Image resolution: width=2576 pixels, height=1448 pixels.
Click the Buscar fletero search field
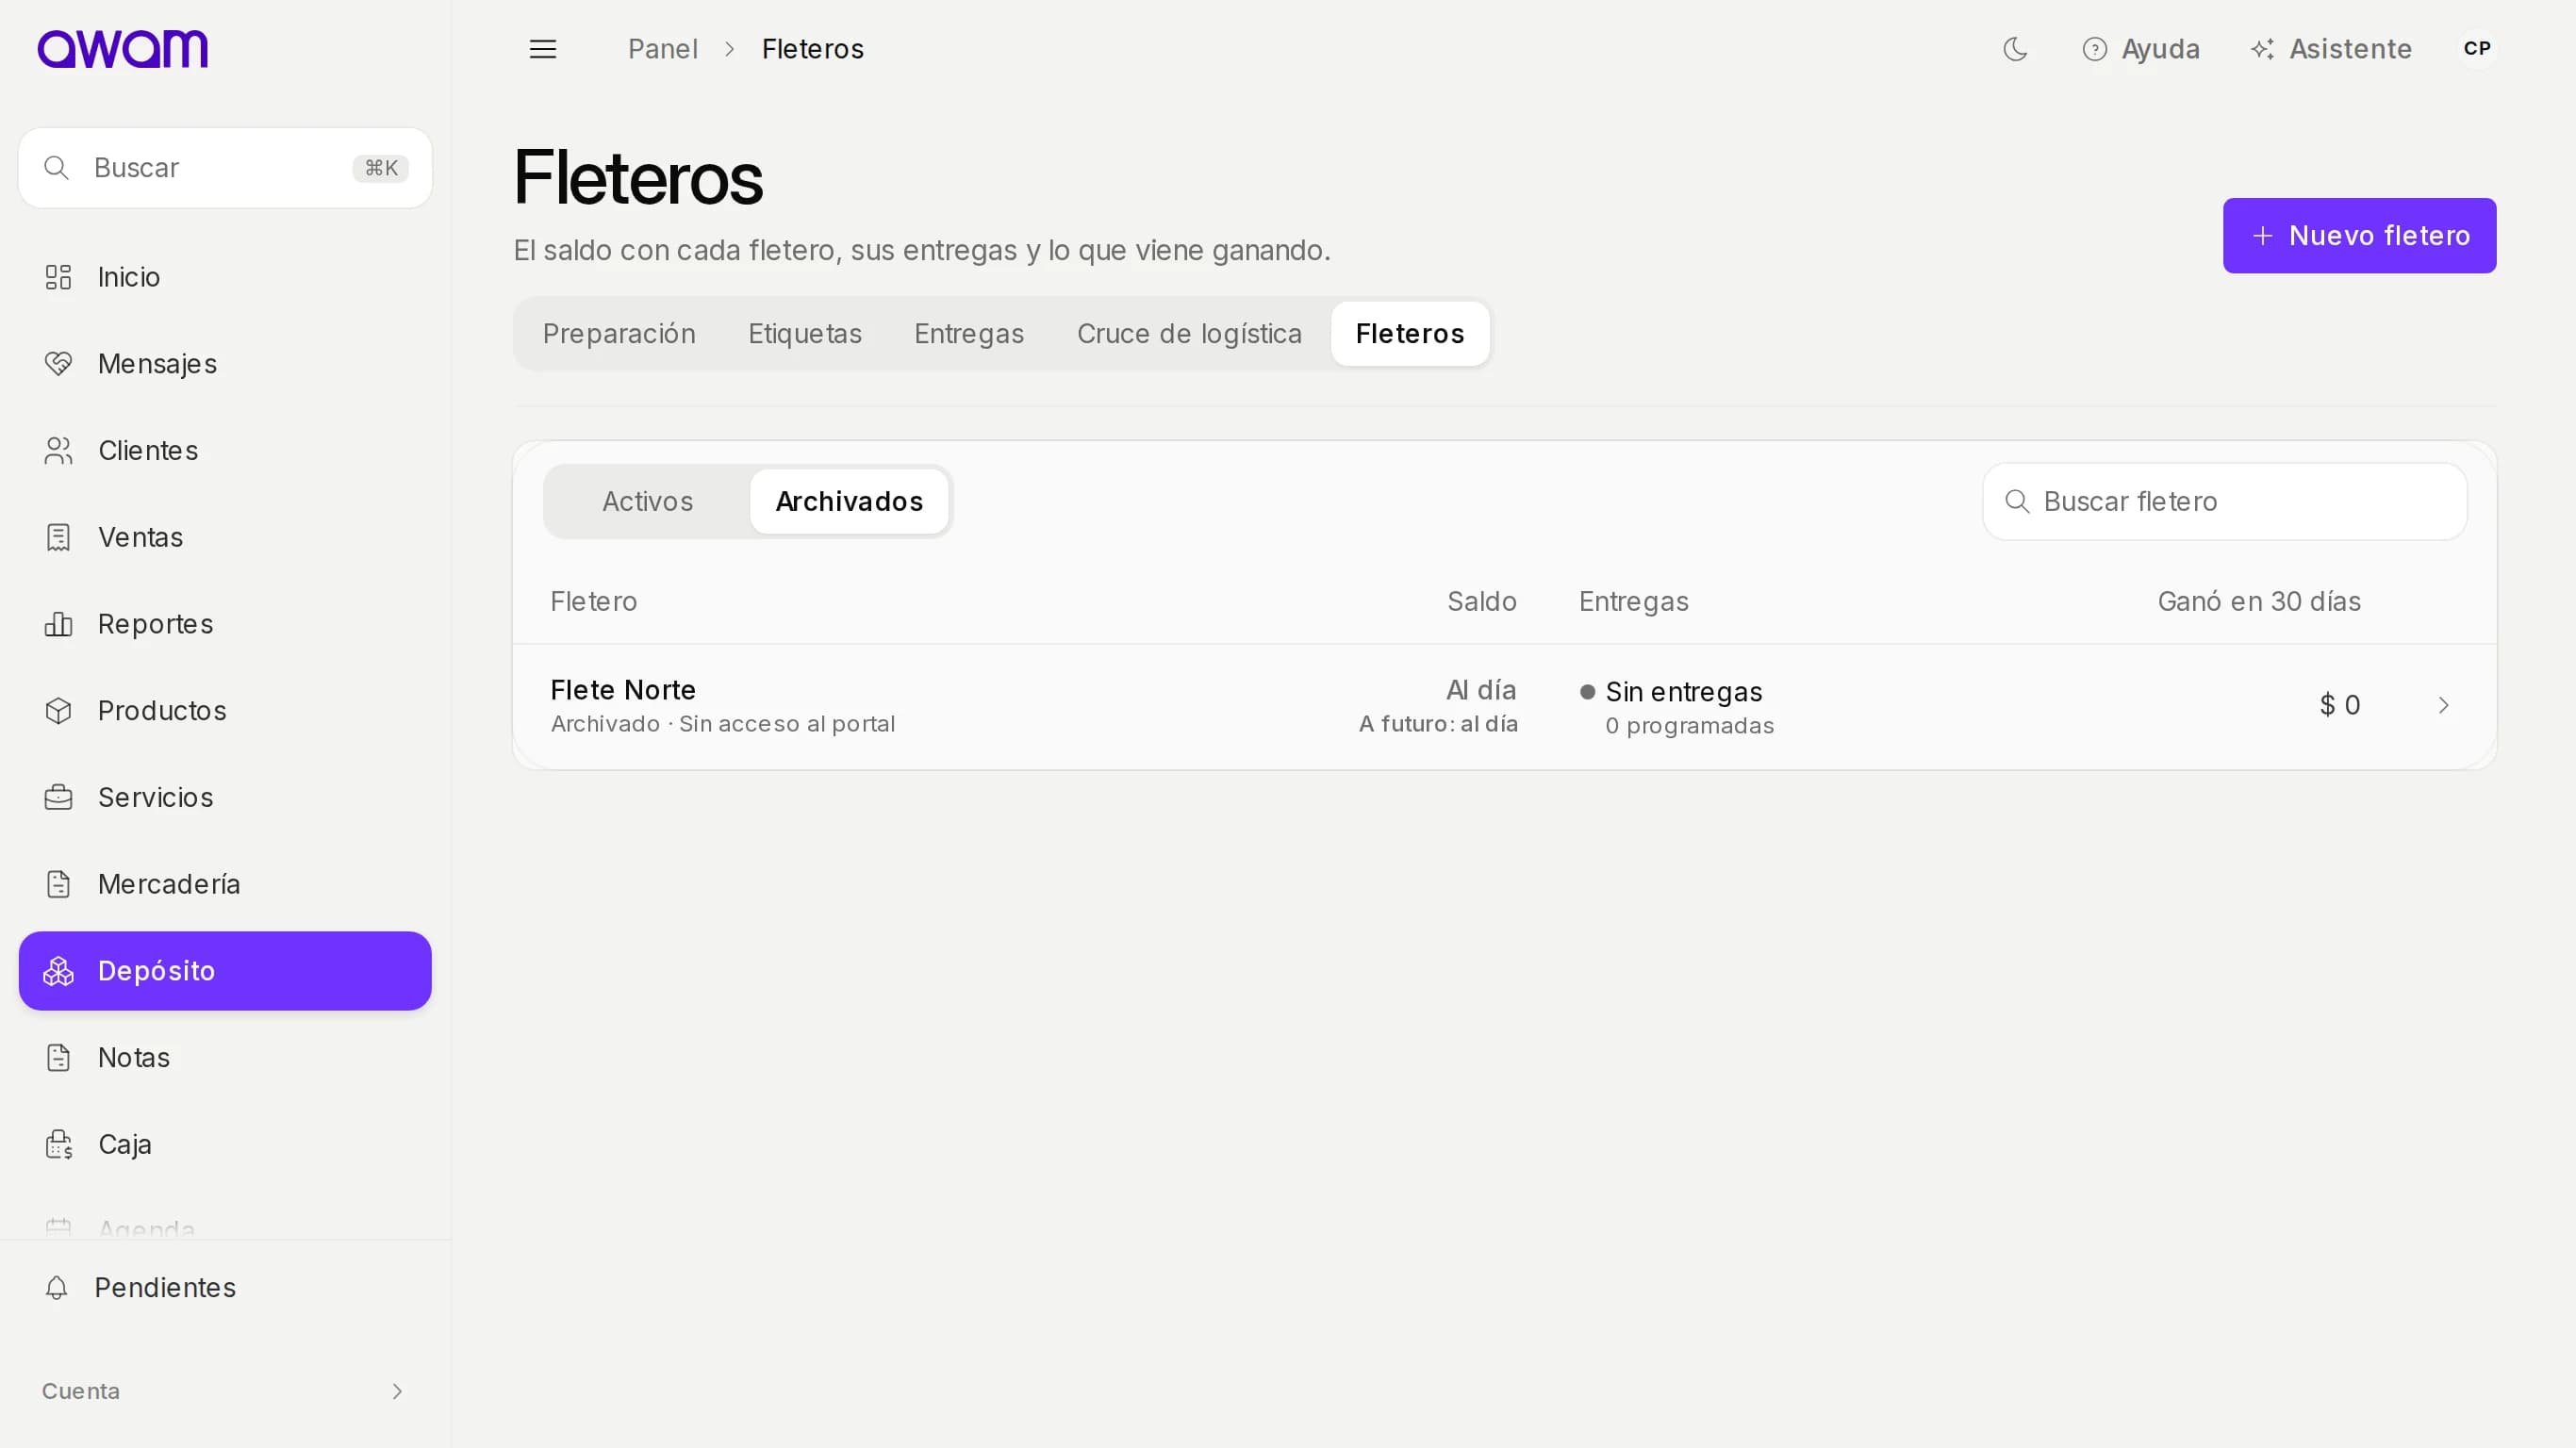pos(2224,502)
